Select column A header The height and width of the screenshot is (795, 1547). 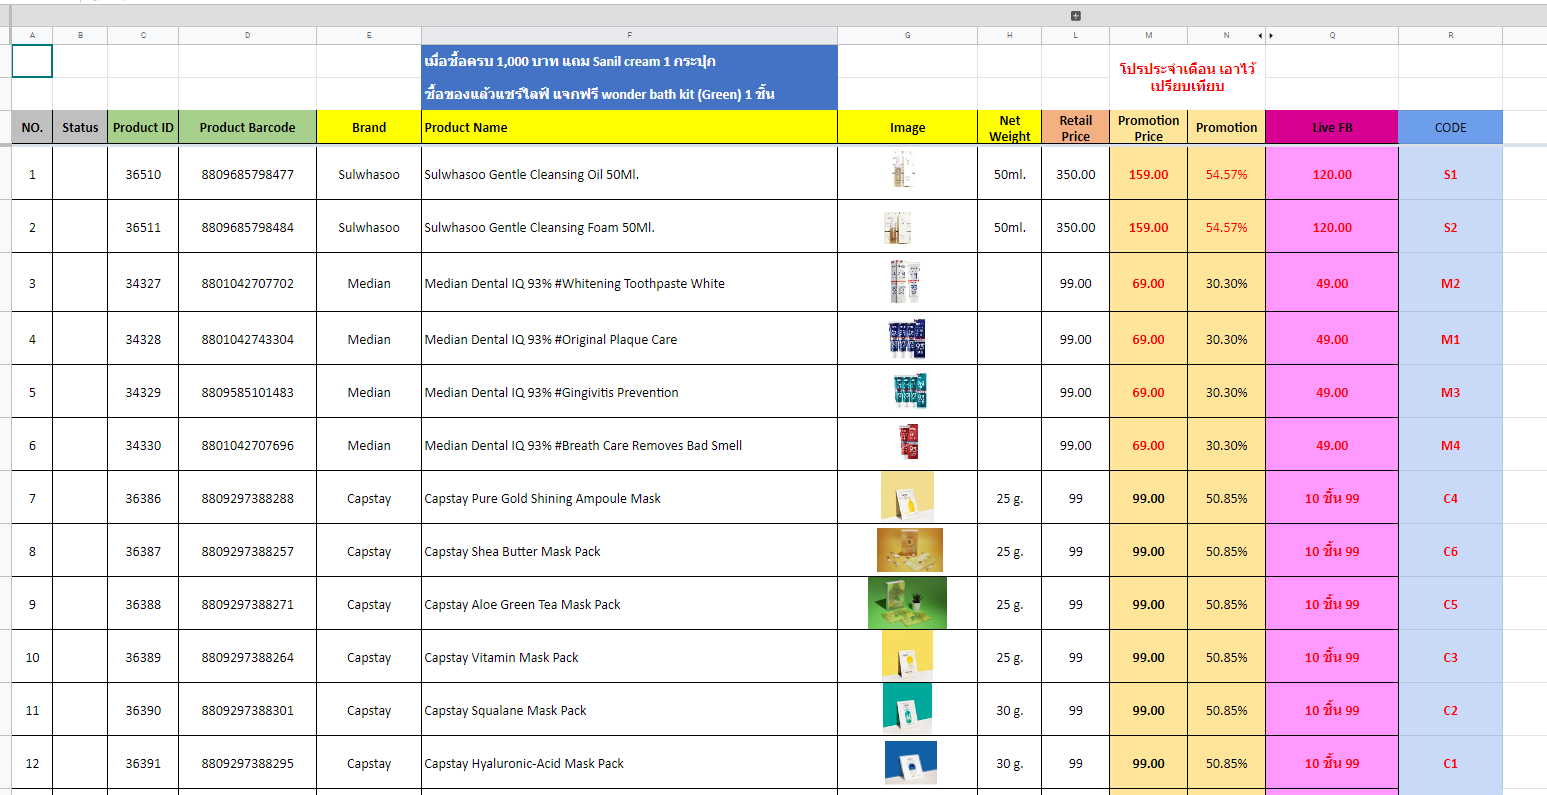(32, 36)
